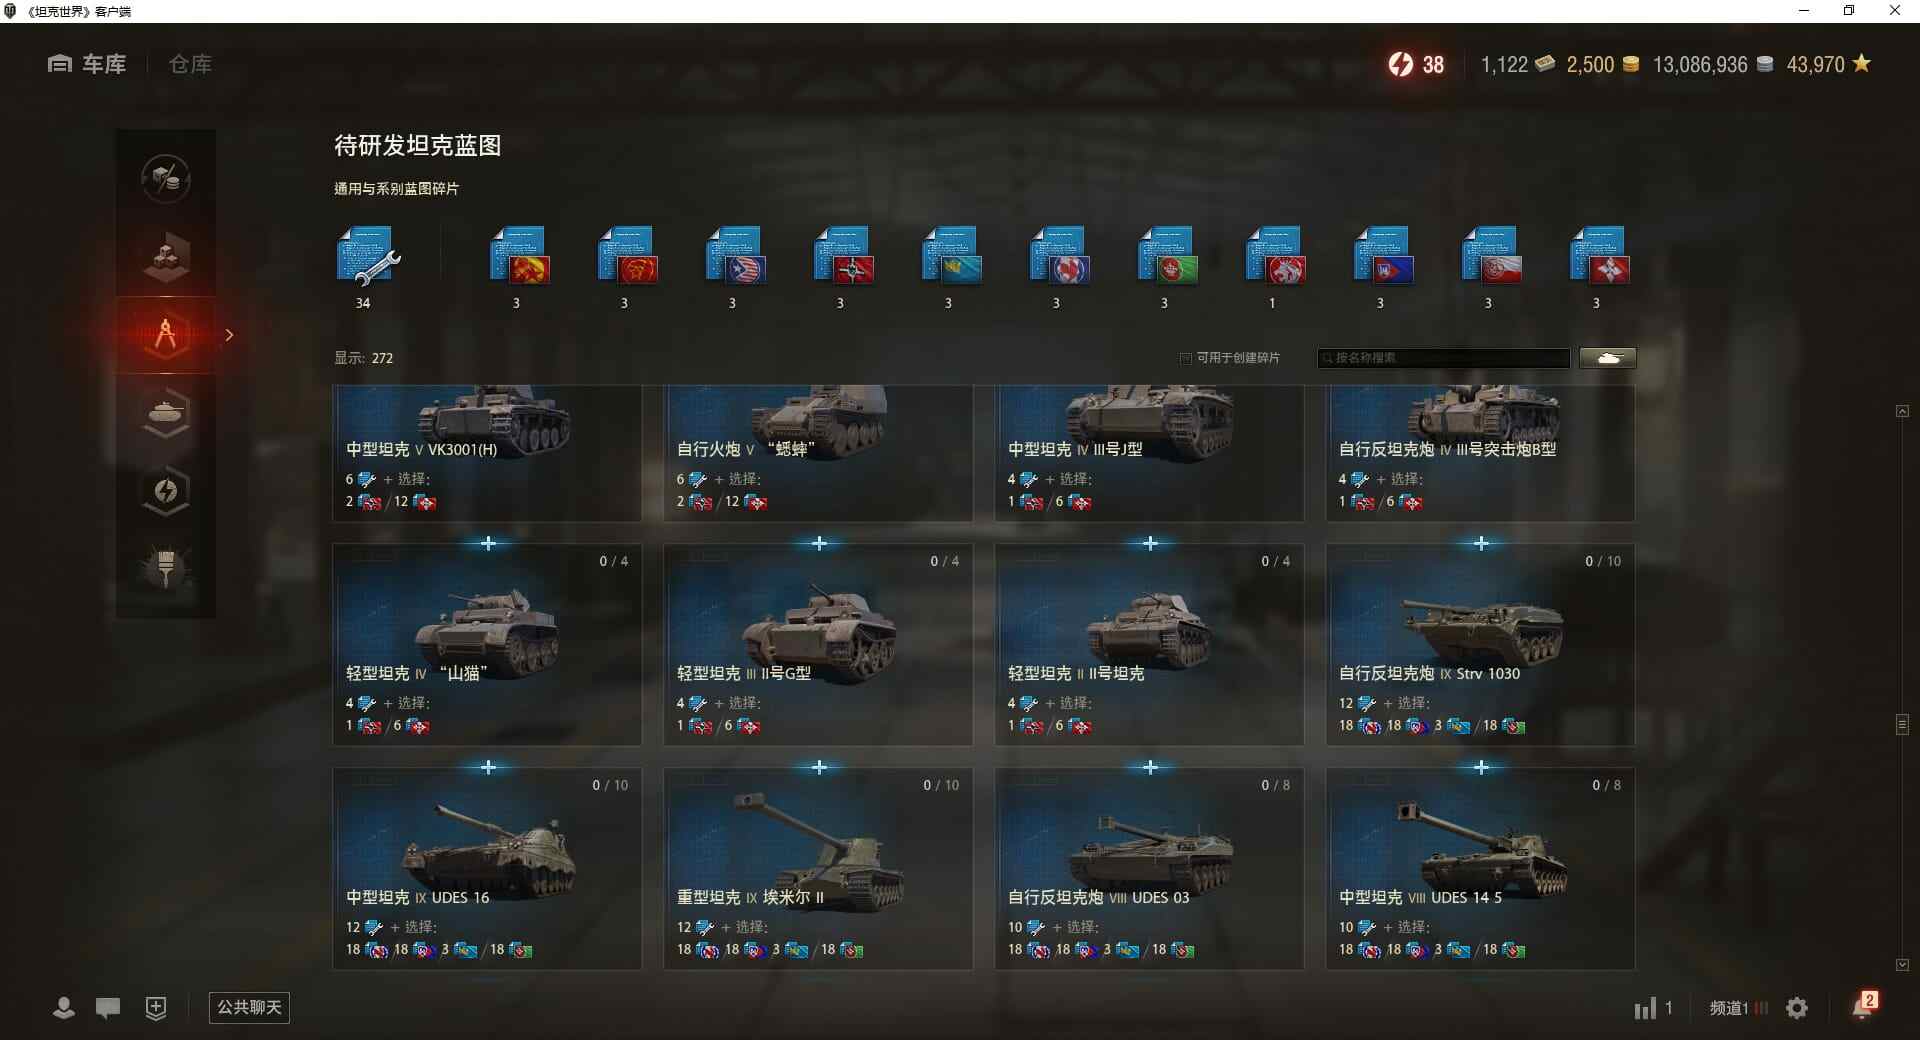Click the 按名称搜索 search field

click(1444, 358)
